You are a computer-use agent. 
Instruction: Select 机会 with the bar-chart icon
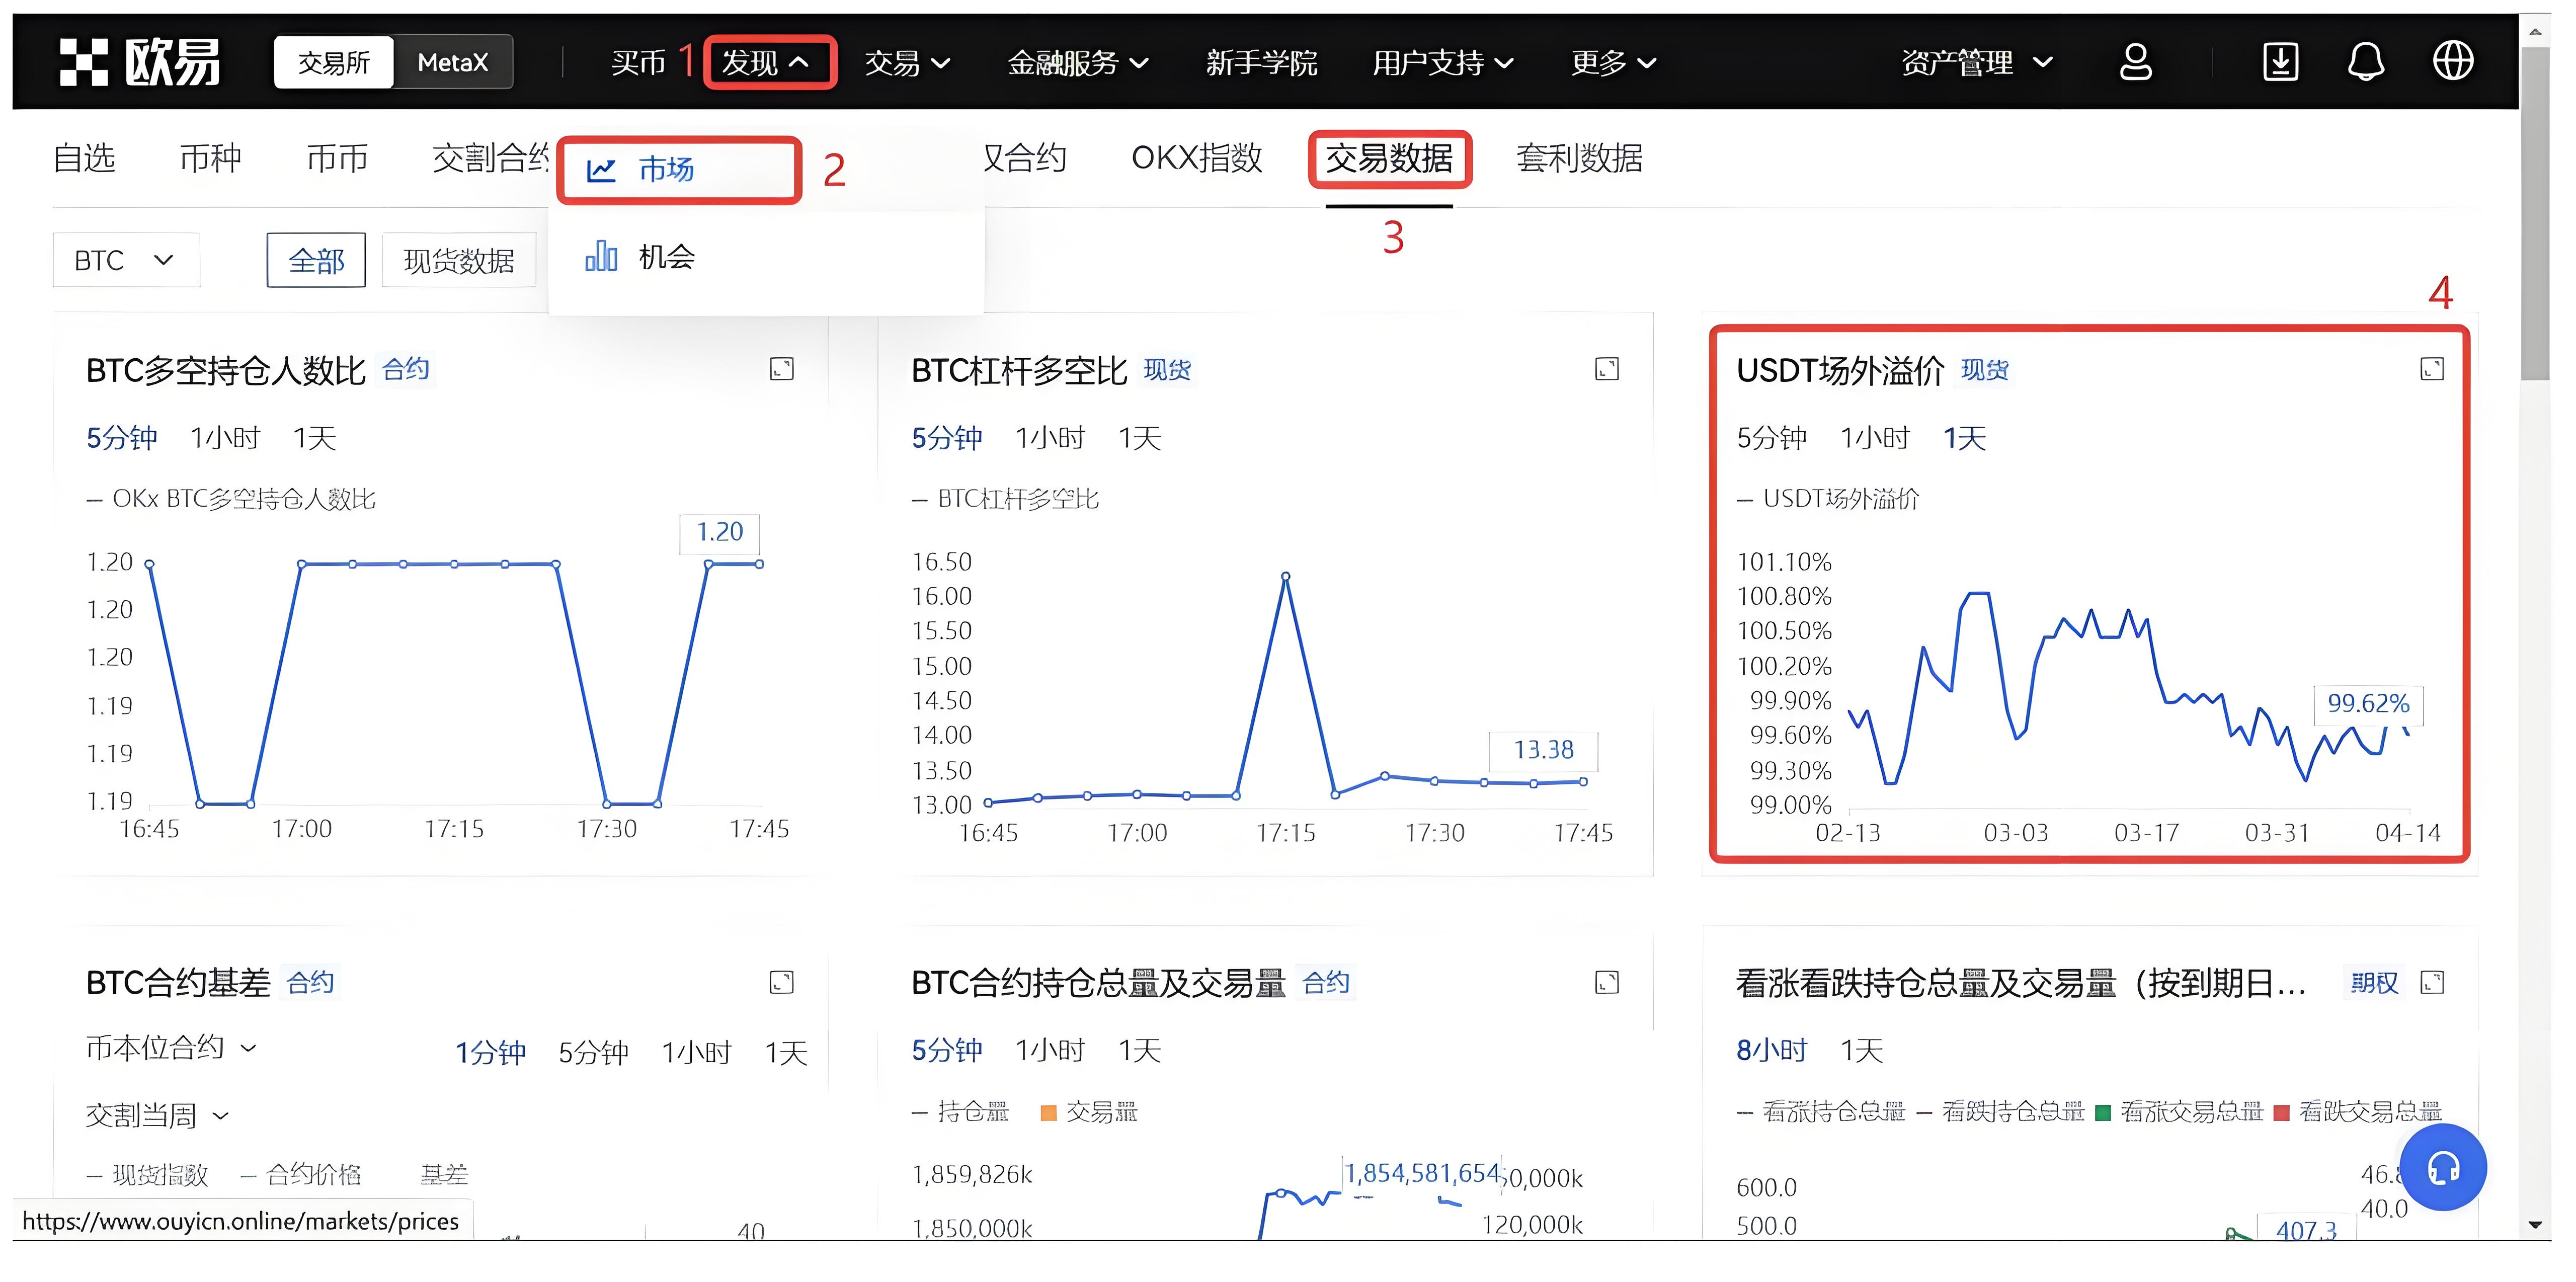pyautogui.click(x=646, y=257)
